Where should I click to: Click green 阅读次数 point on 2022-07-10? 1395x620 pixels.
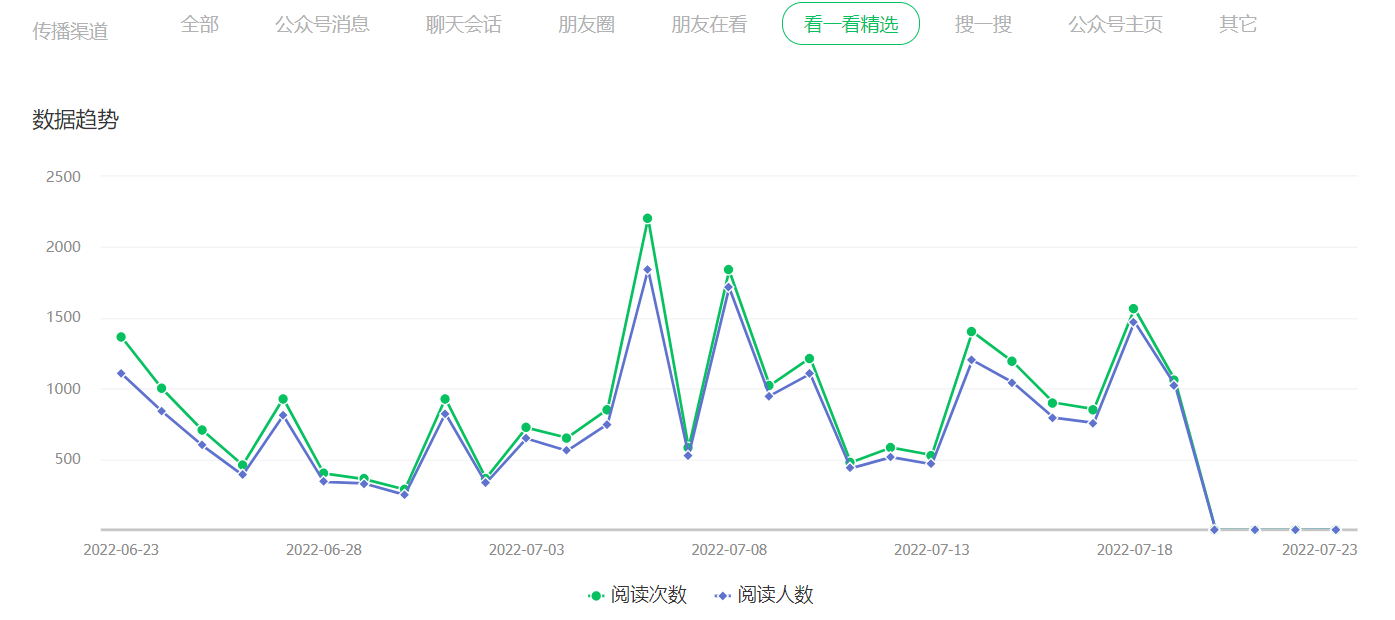coord(809,358)
